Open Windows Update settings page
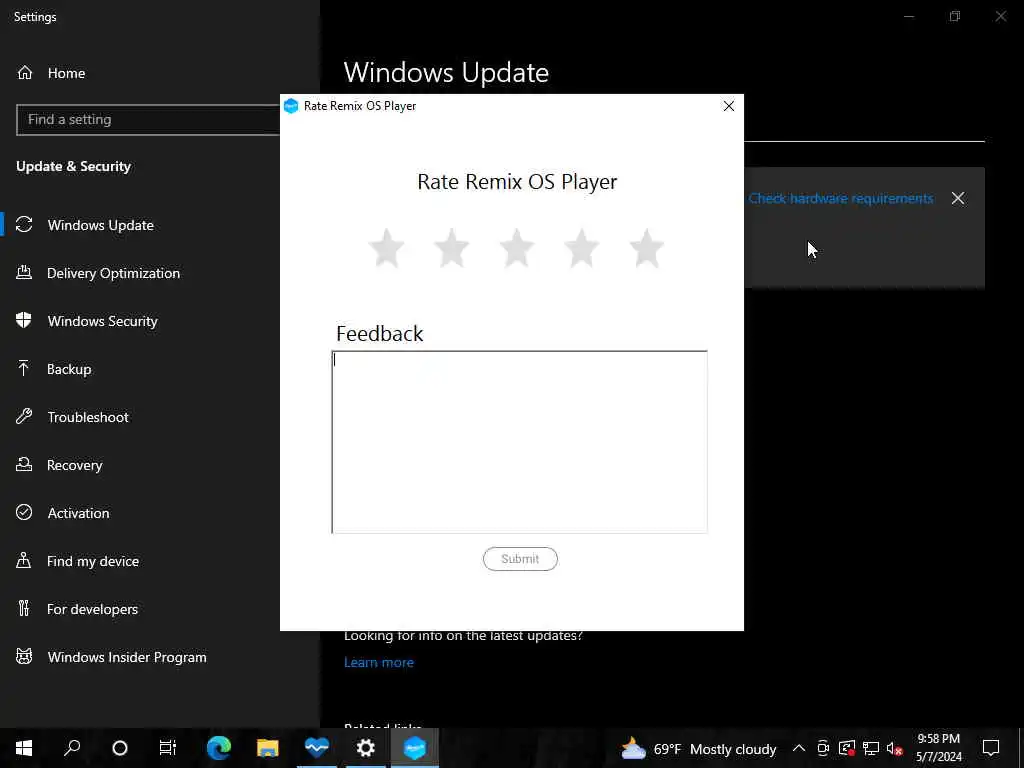Image resolution: width=1024 pixels, height=768 pixels. pyautogui.click(x=101, y=225)
